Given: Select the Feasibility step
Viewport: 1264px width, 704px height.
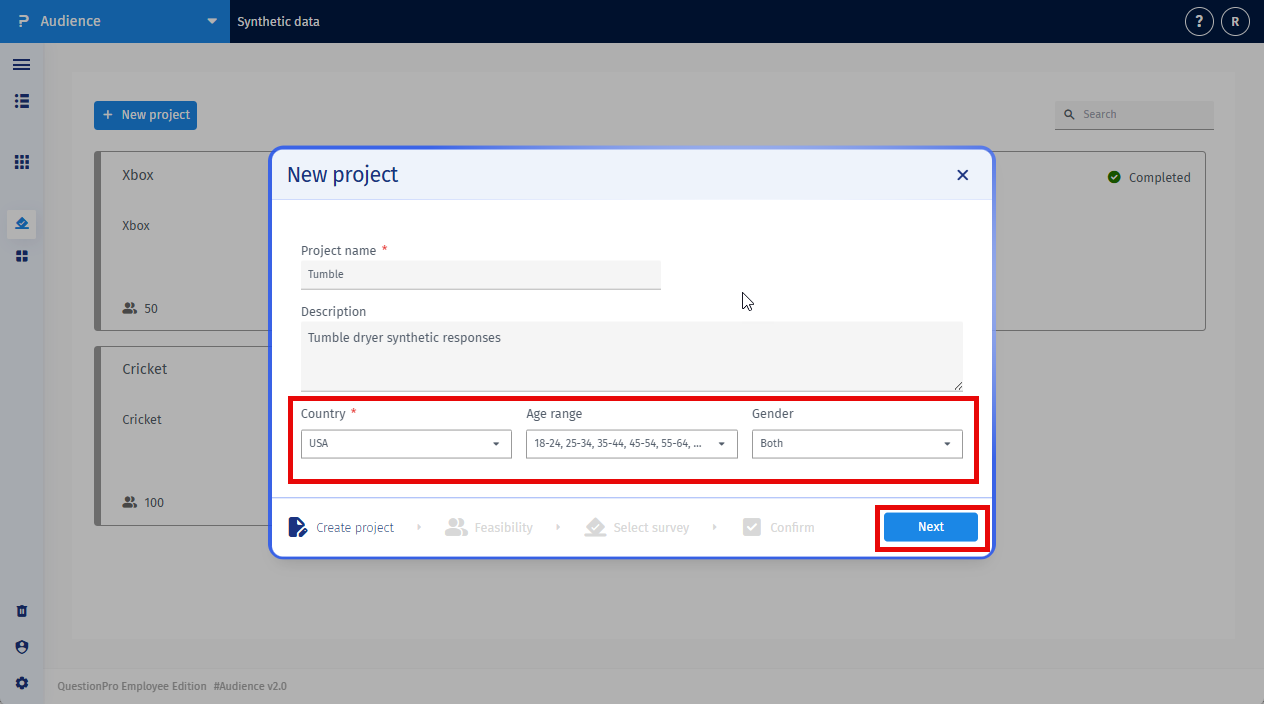Looking at the screenshot, I should point(490,527).
